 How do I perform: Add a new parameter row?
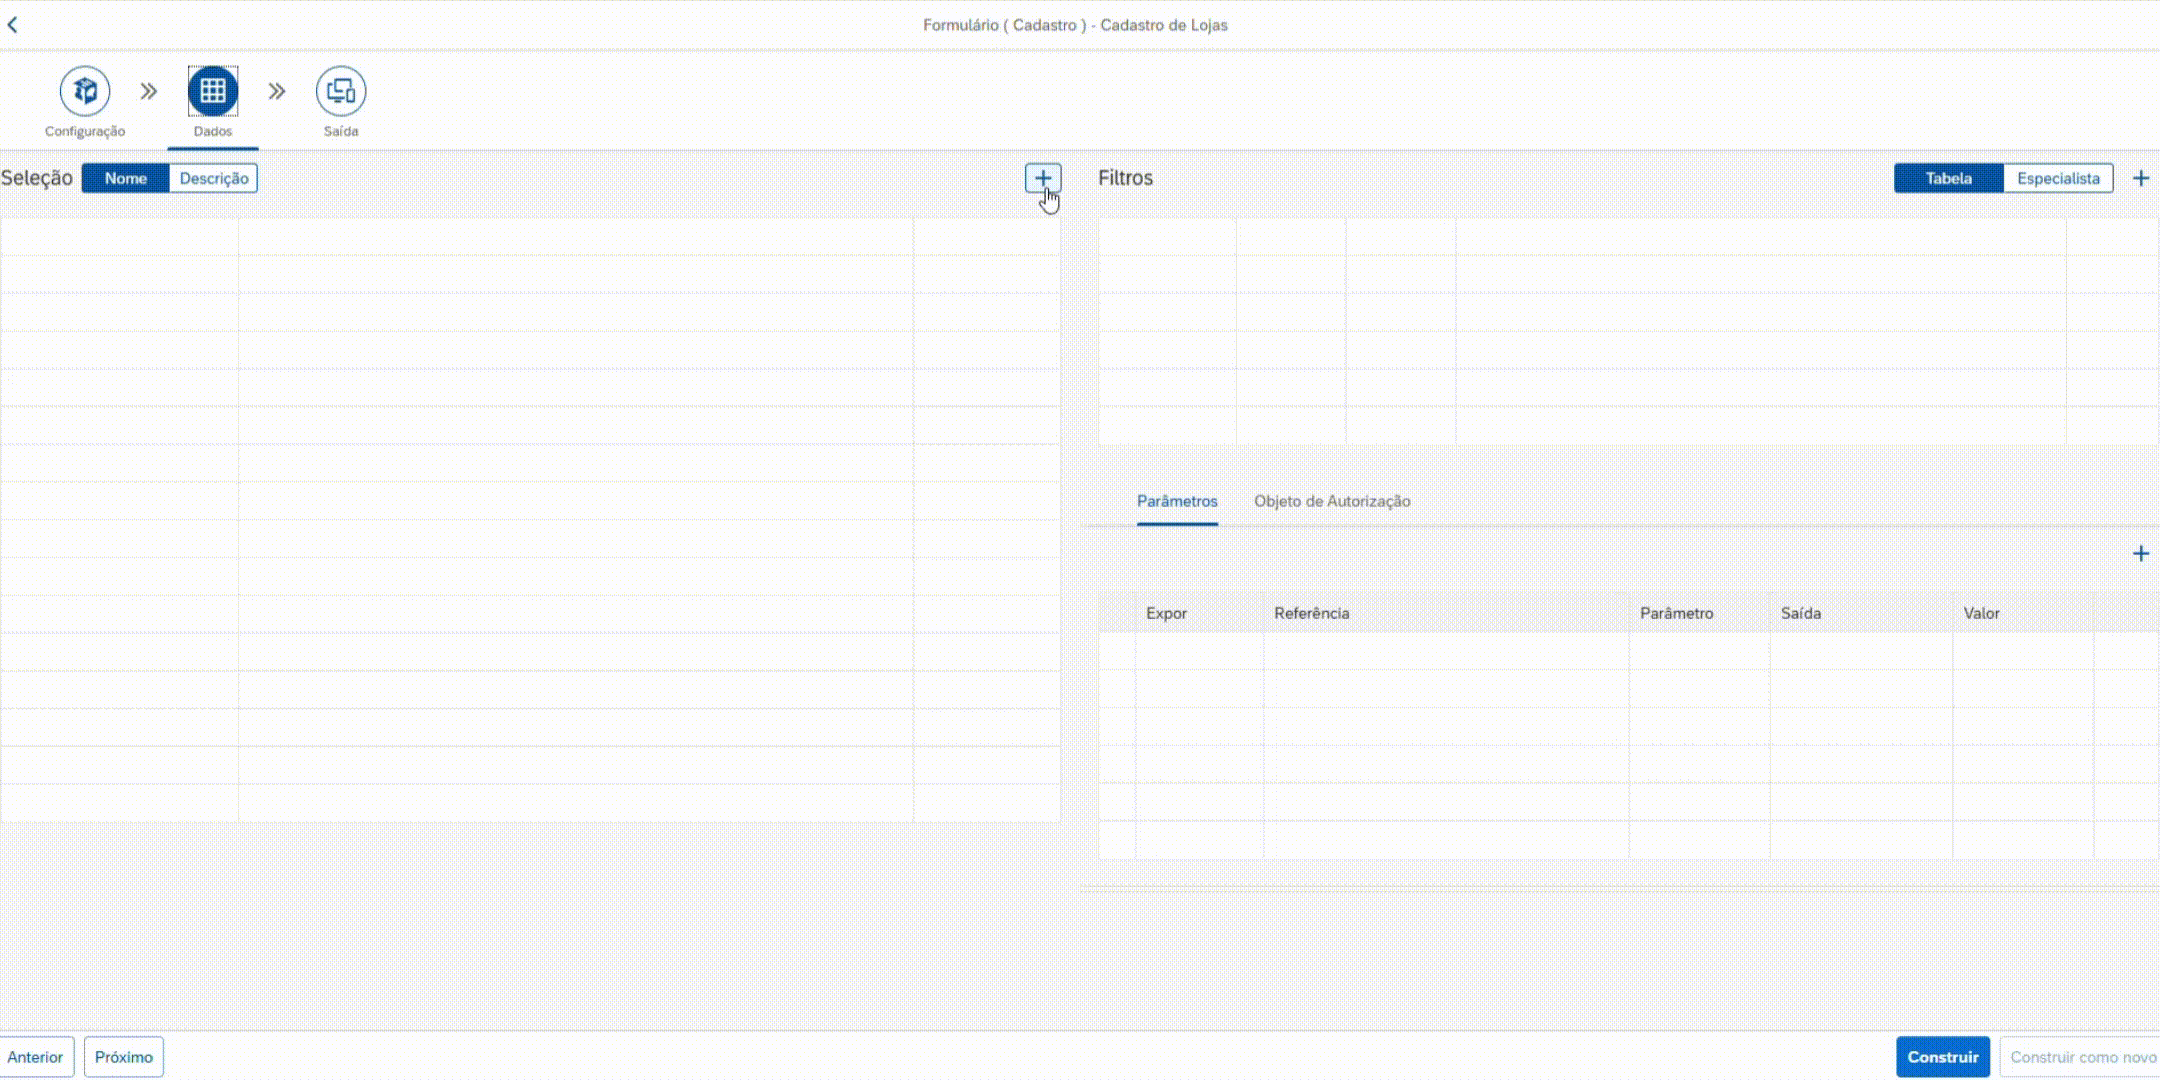[2140, 553]
